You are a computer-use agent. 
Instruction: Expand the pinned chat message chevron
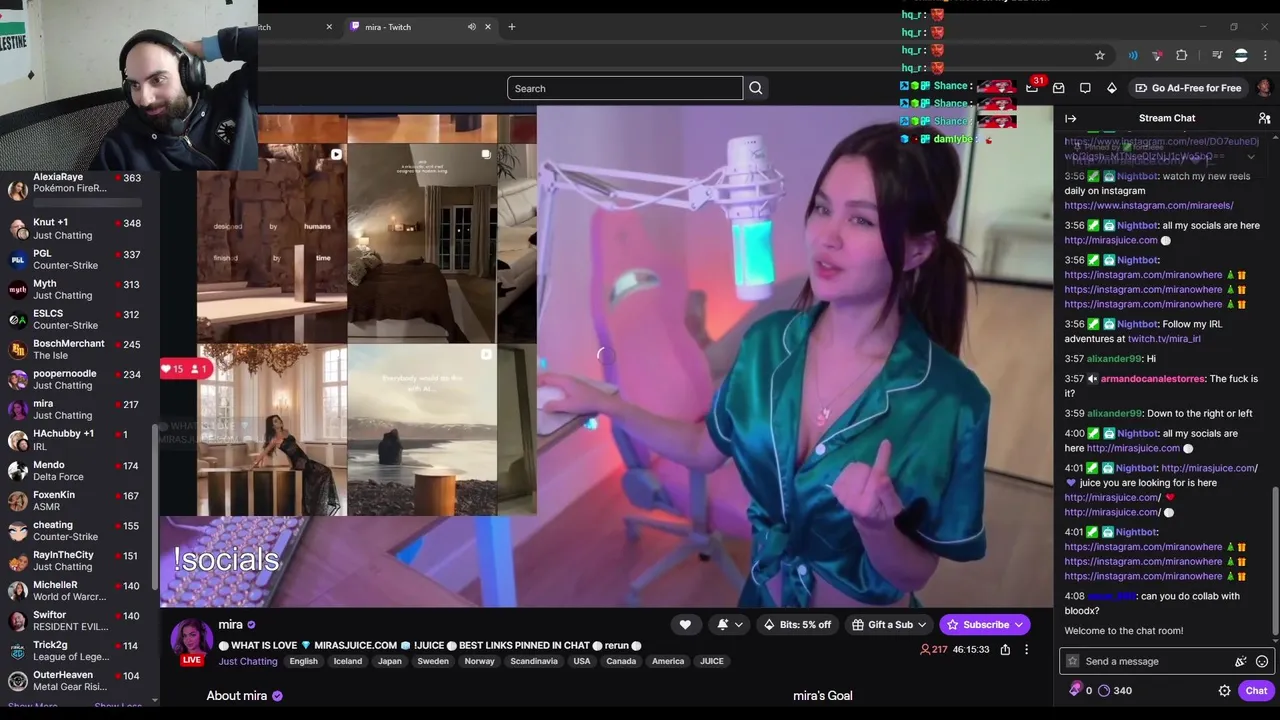click(1250, 156)
